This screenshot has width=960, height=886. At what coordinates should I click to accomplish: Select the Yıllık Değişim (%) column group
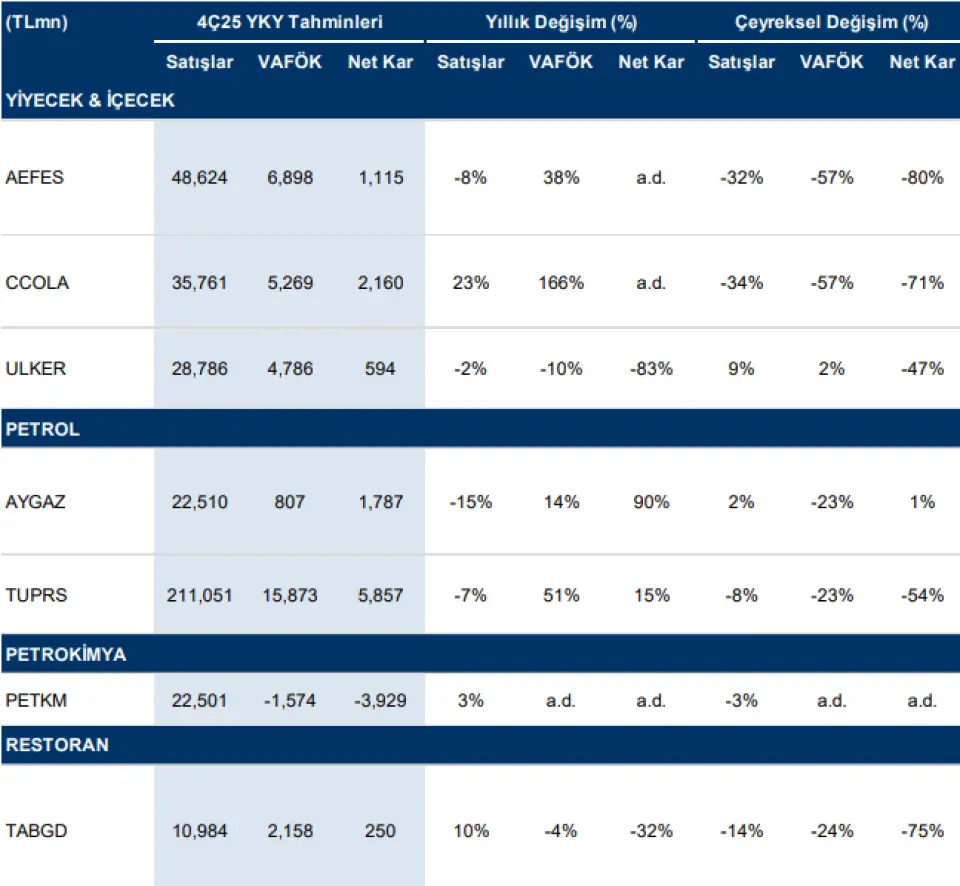(x=561, y=22)
